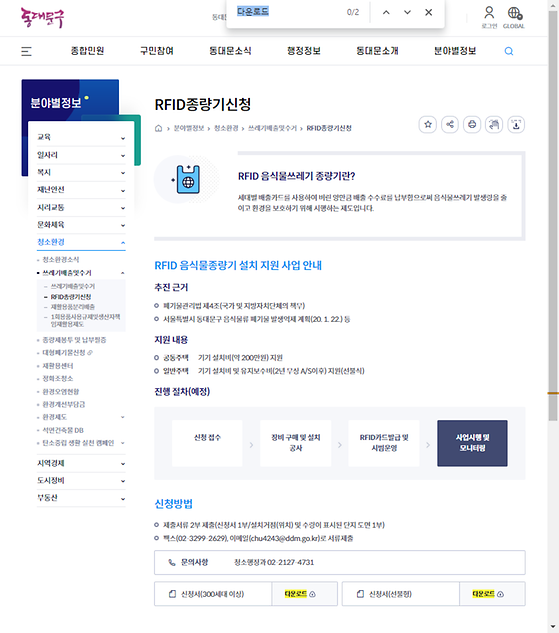Click file icon beside 신청서(300세대 이상)

[x=172, y=594]
